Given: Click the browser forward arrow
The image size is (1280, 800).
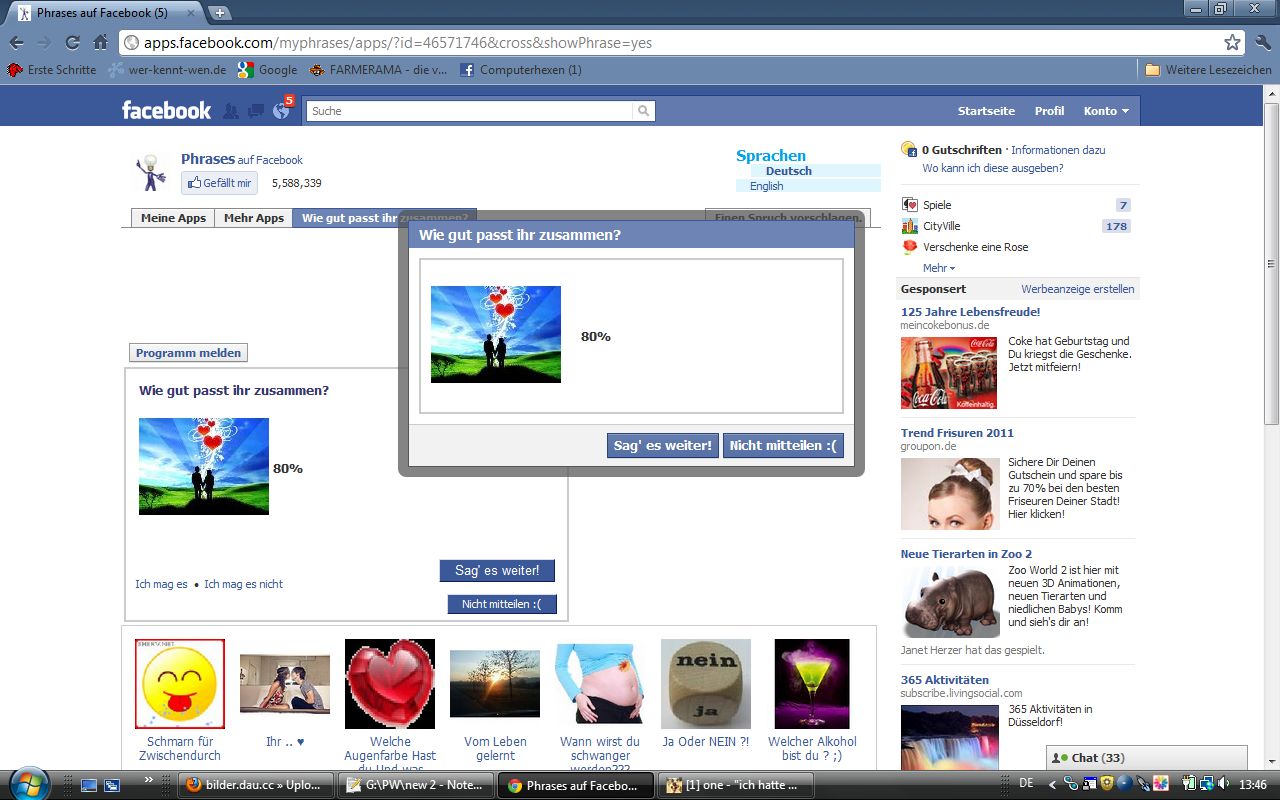Looking at the screenshot, I should (44, 43).
